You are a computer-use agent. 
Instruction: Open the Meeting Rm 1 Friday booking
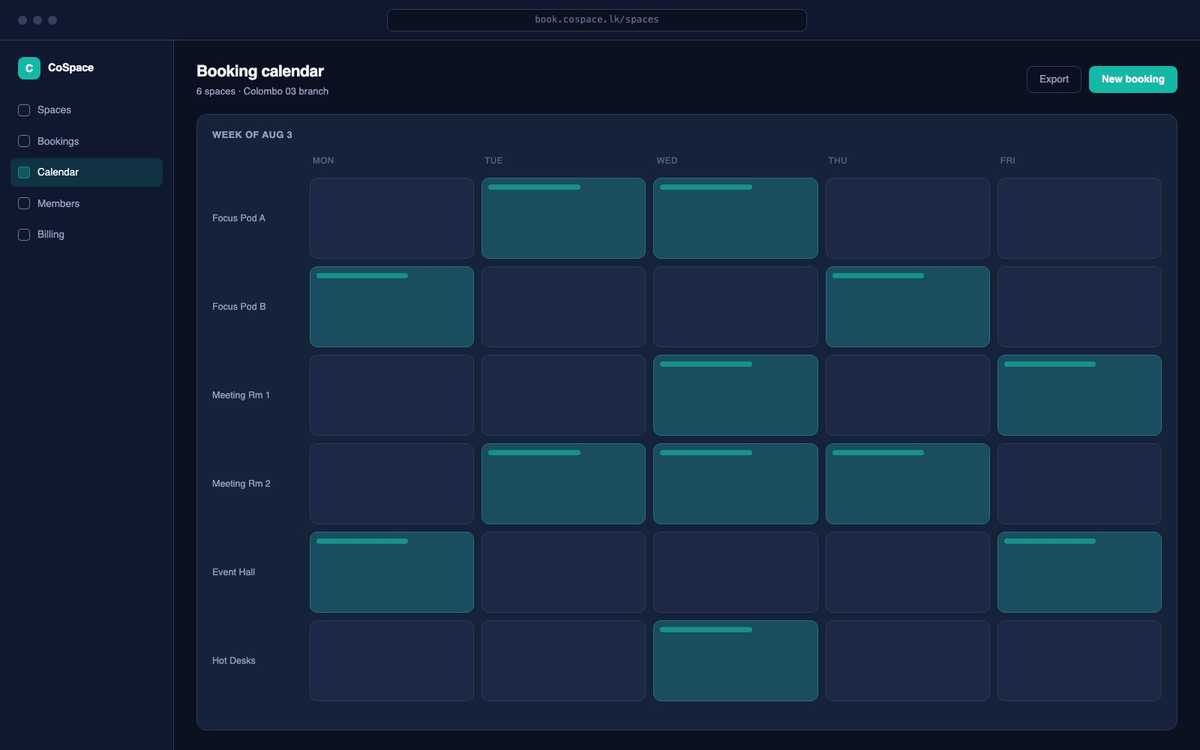[x=1080, y=395]
